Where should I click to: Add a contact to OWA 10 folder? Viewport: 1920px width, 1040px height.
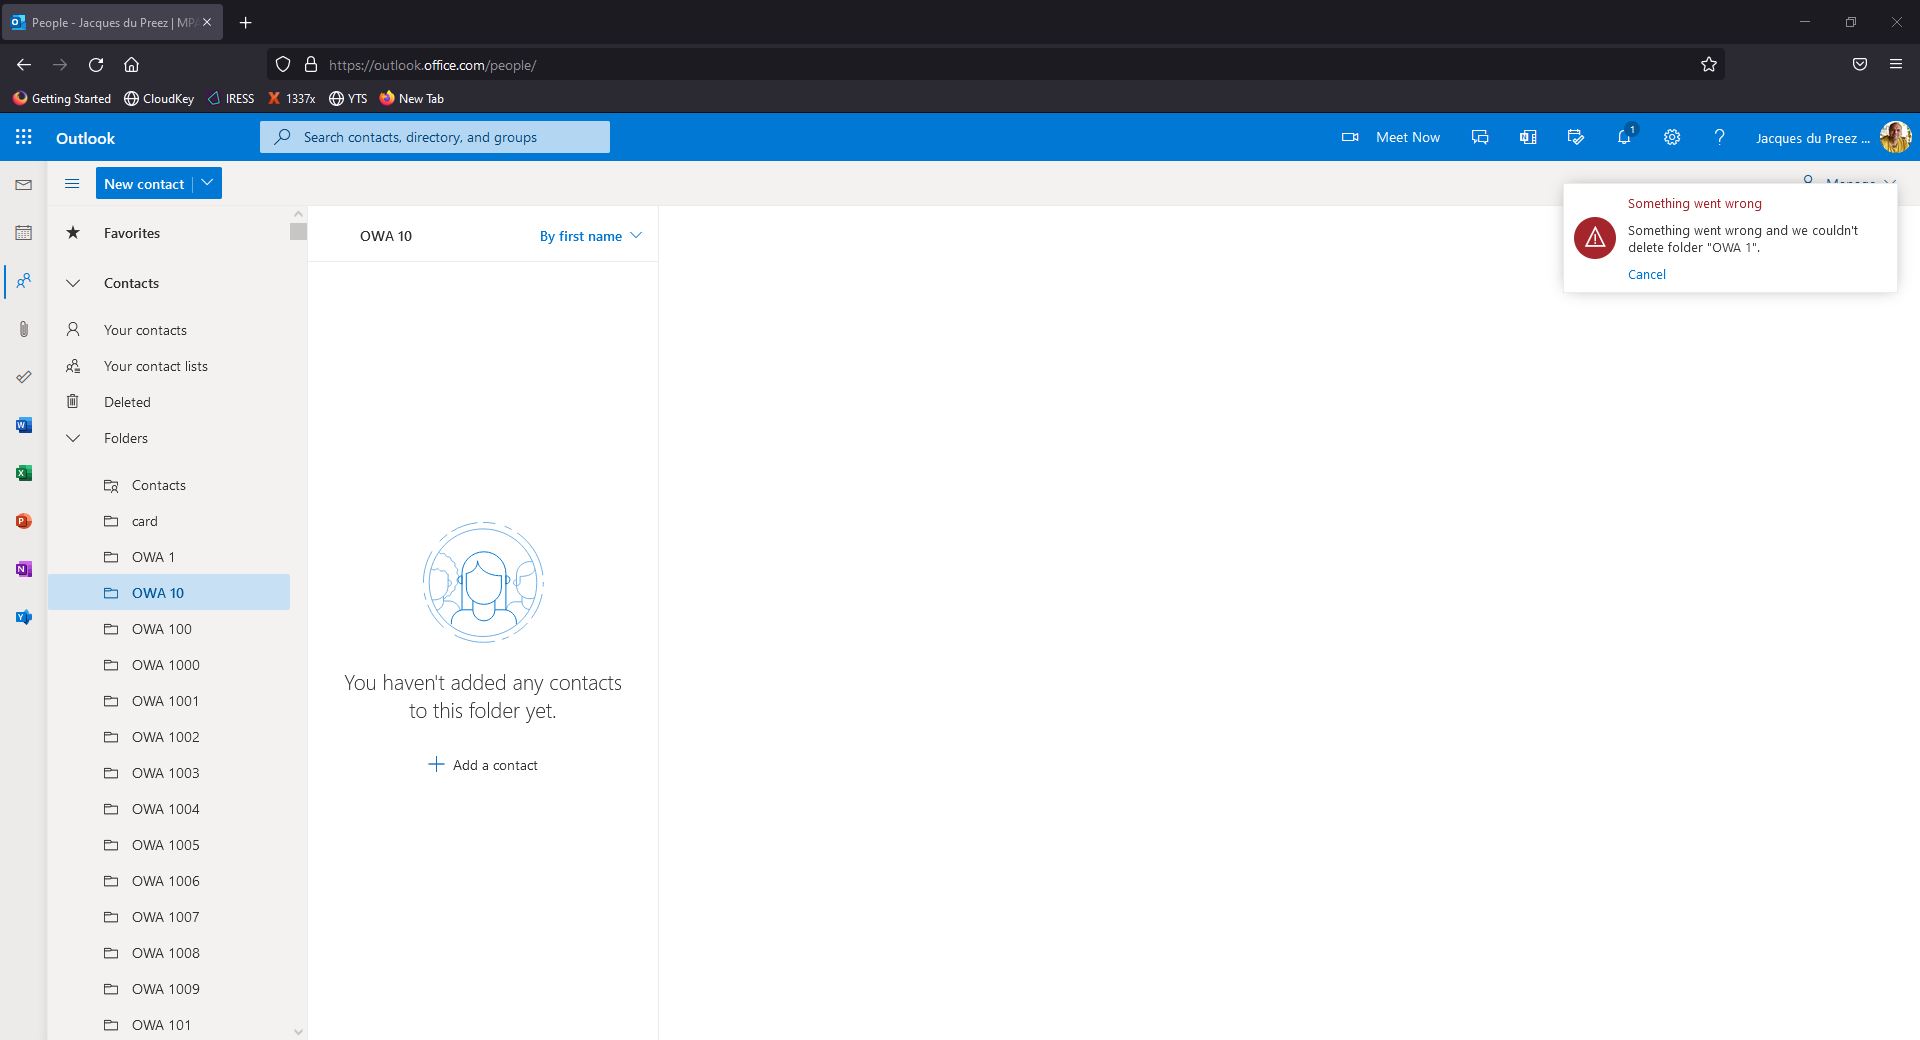point(482,764)
